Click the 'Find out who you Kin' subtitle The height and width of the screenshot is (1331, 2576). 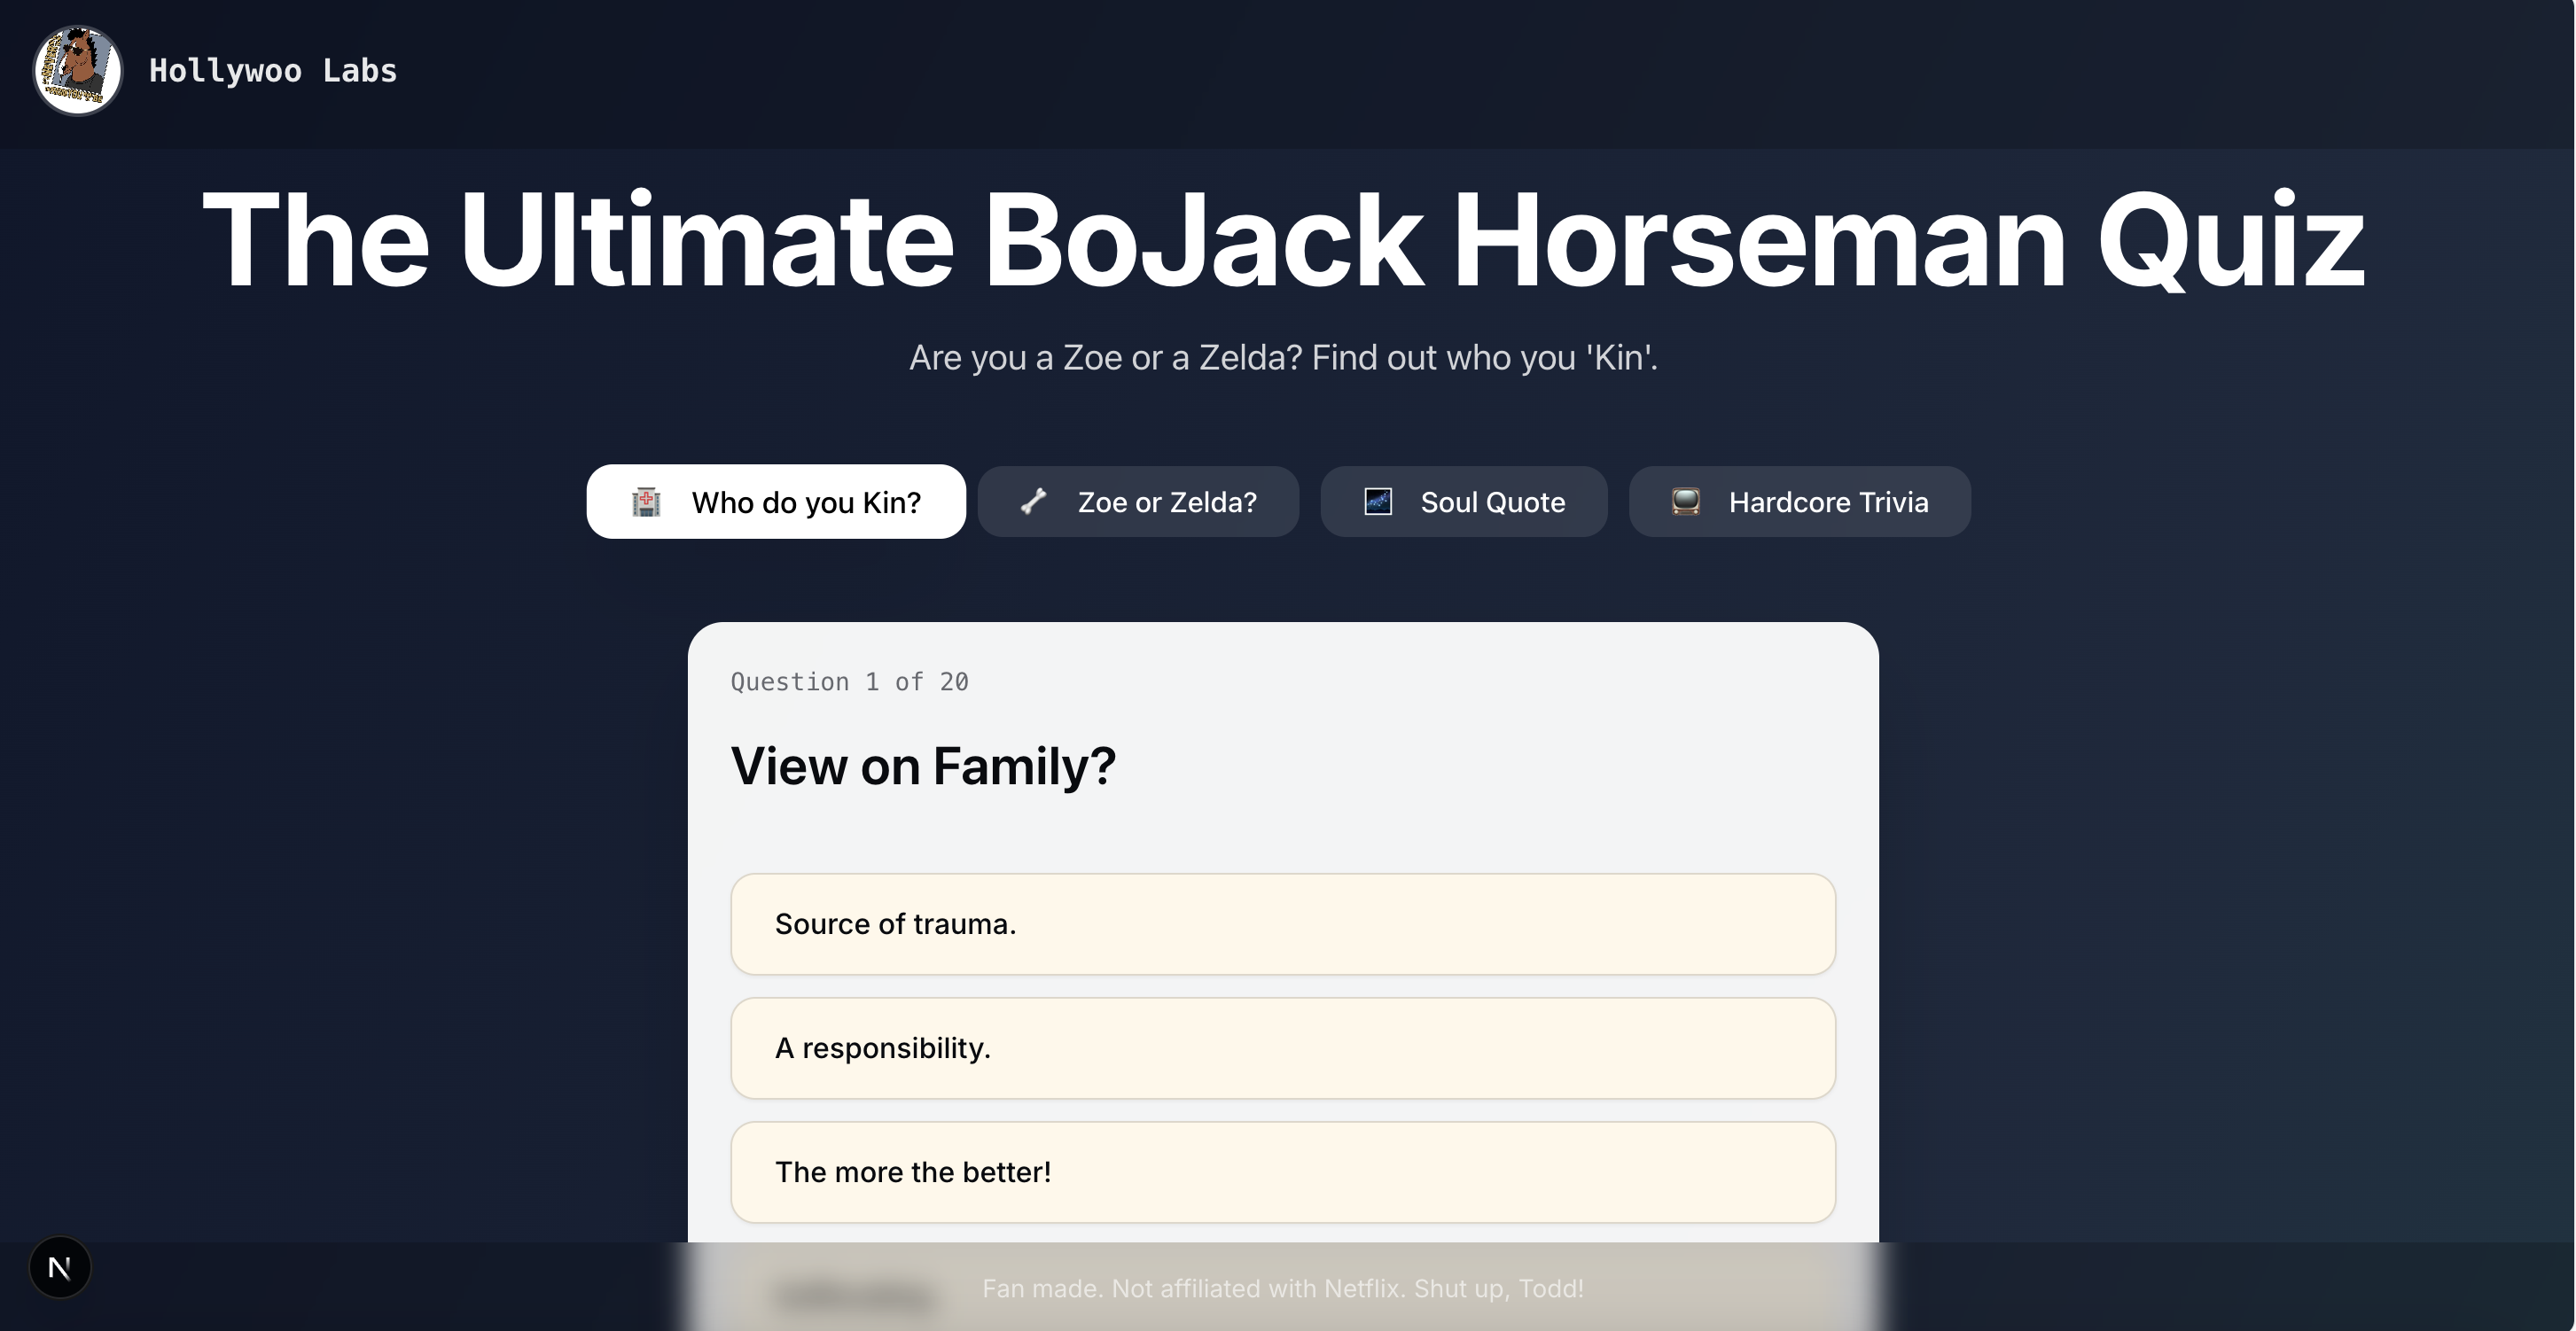[1283, 357]
